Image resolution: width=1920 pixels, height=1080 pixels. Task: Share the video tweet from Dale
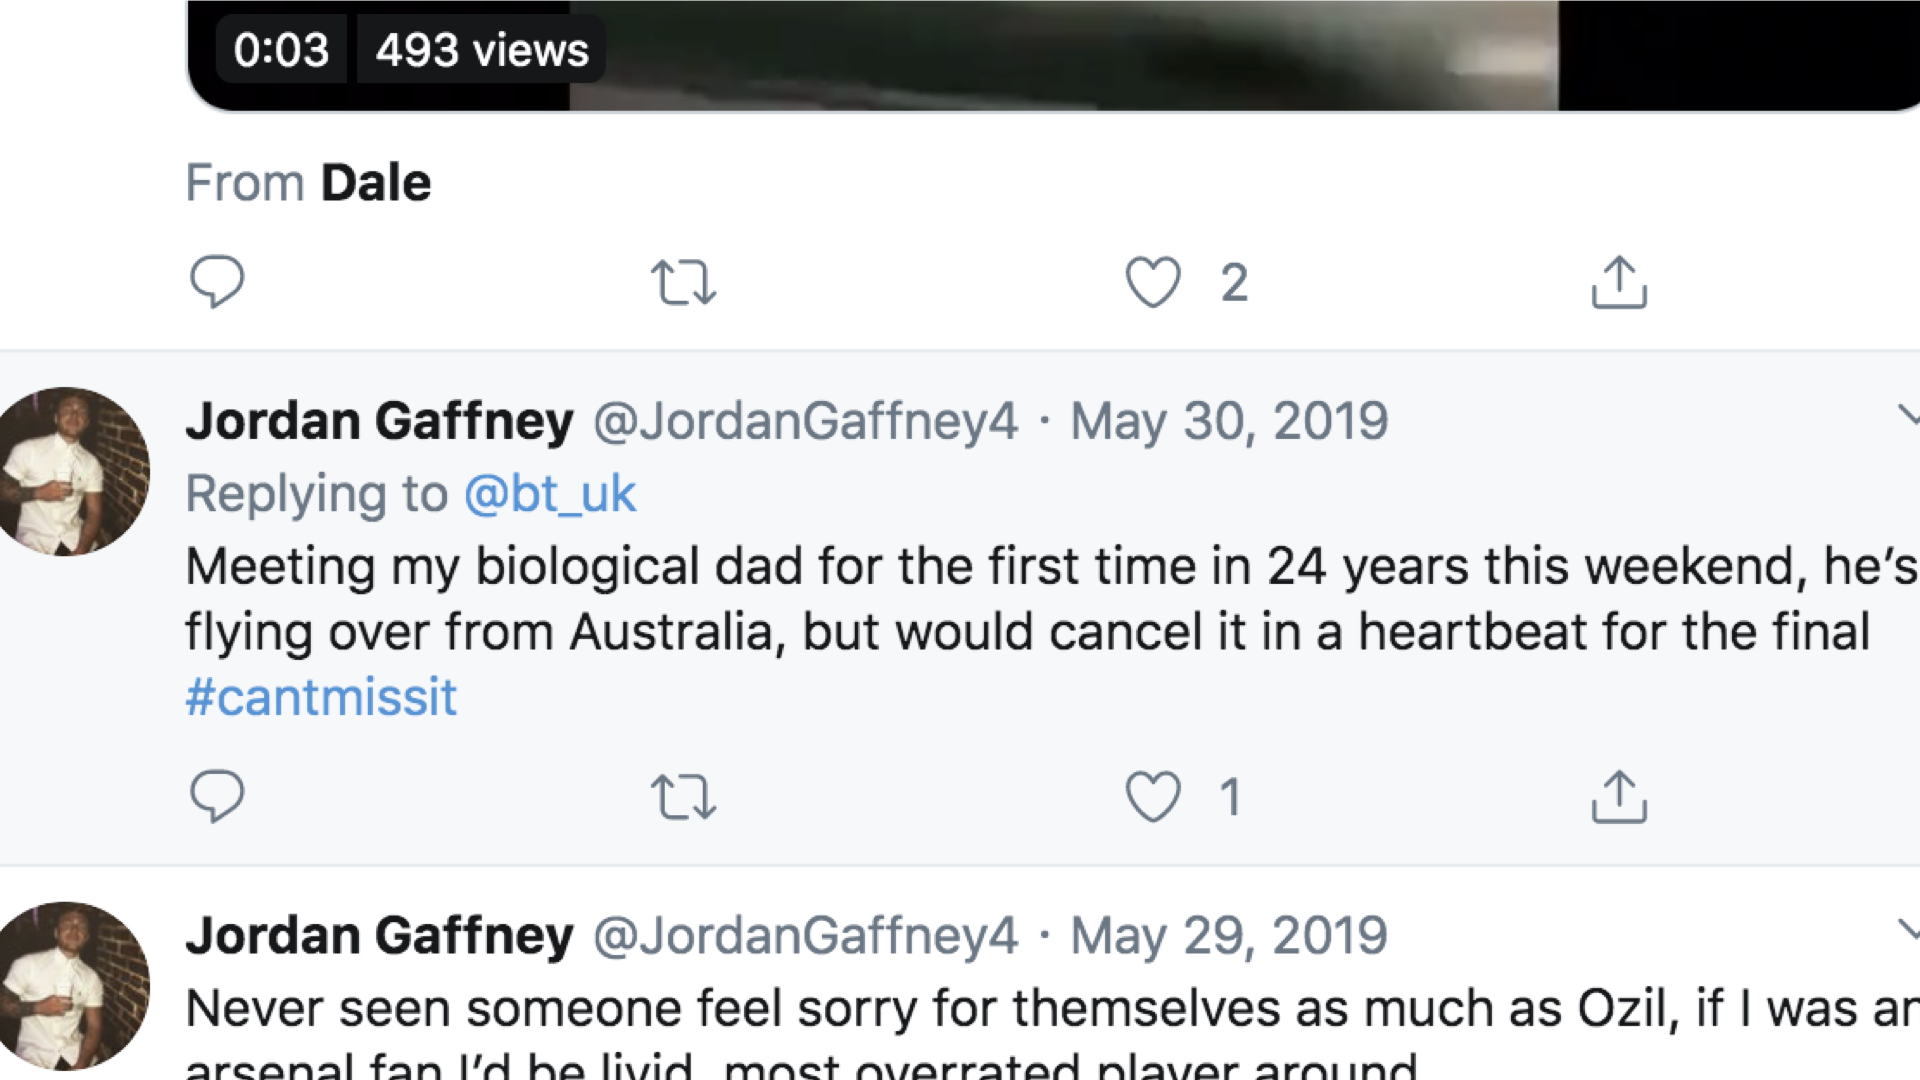coord(1619,282)
